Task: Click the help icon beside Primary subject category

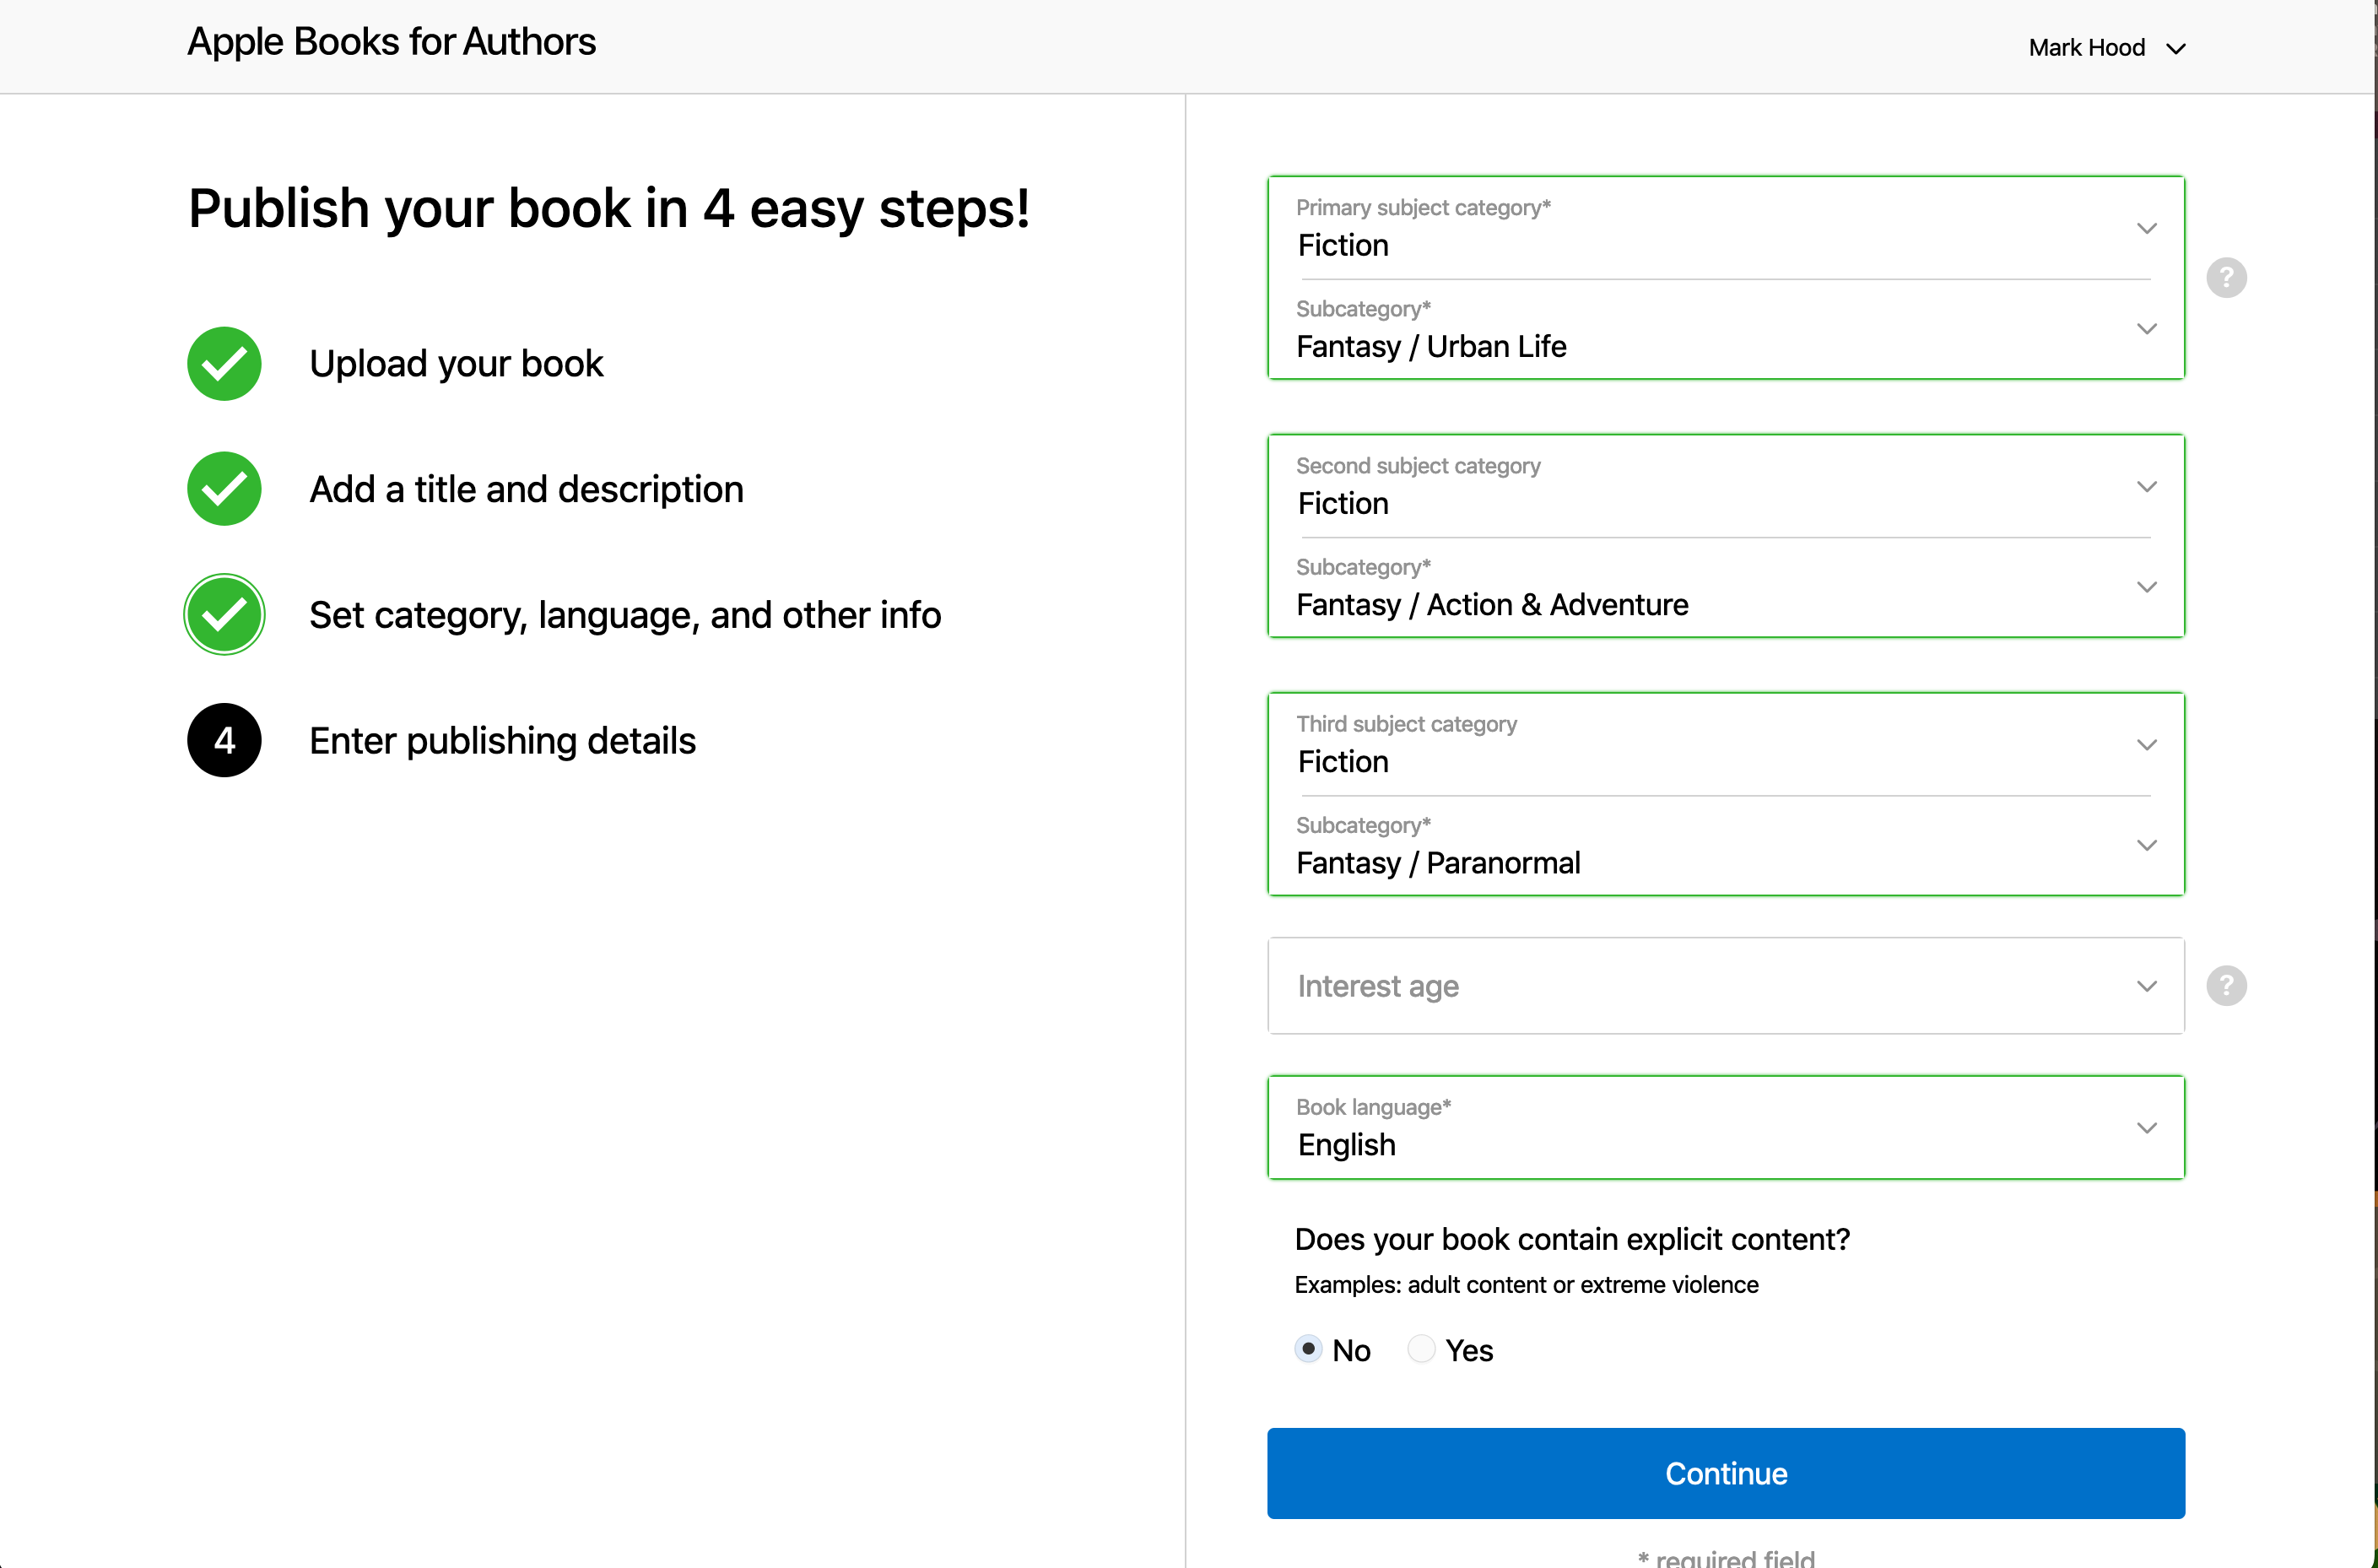Action: pos(2226,278)
